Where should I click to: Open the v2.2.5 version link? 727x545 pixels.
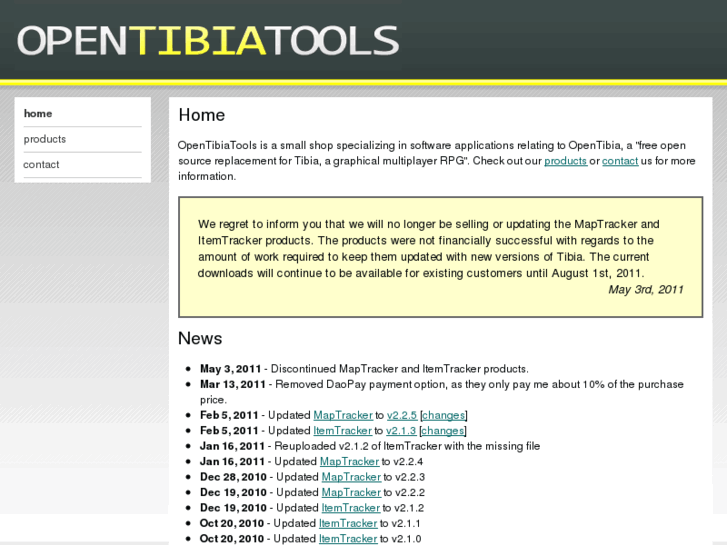(402, 415)
